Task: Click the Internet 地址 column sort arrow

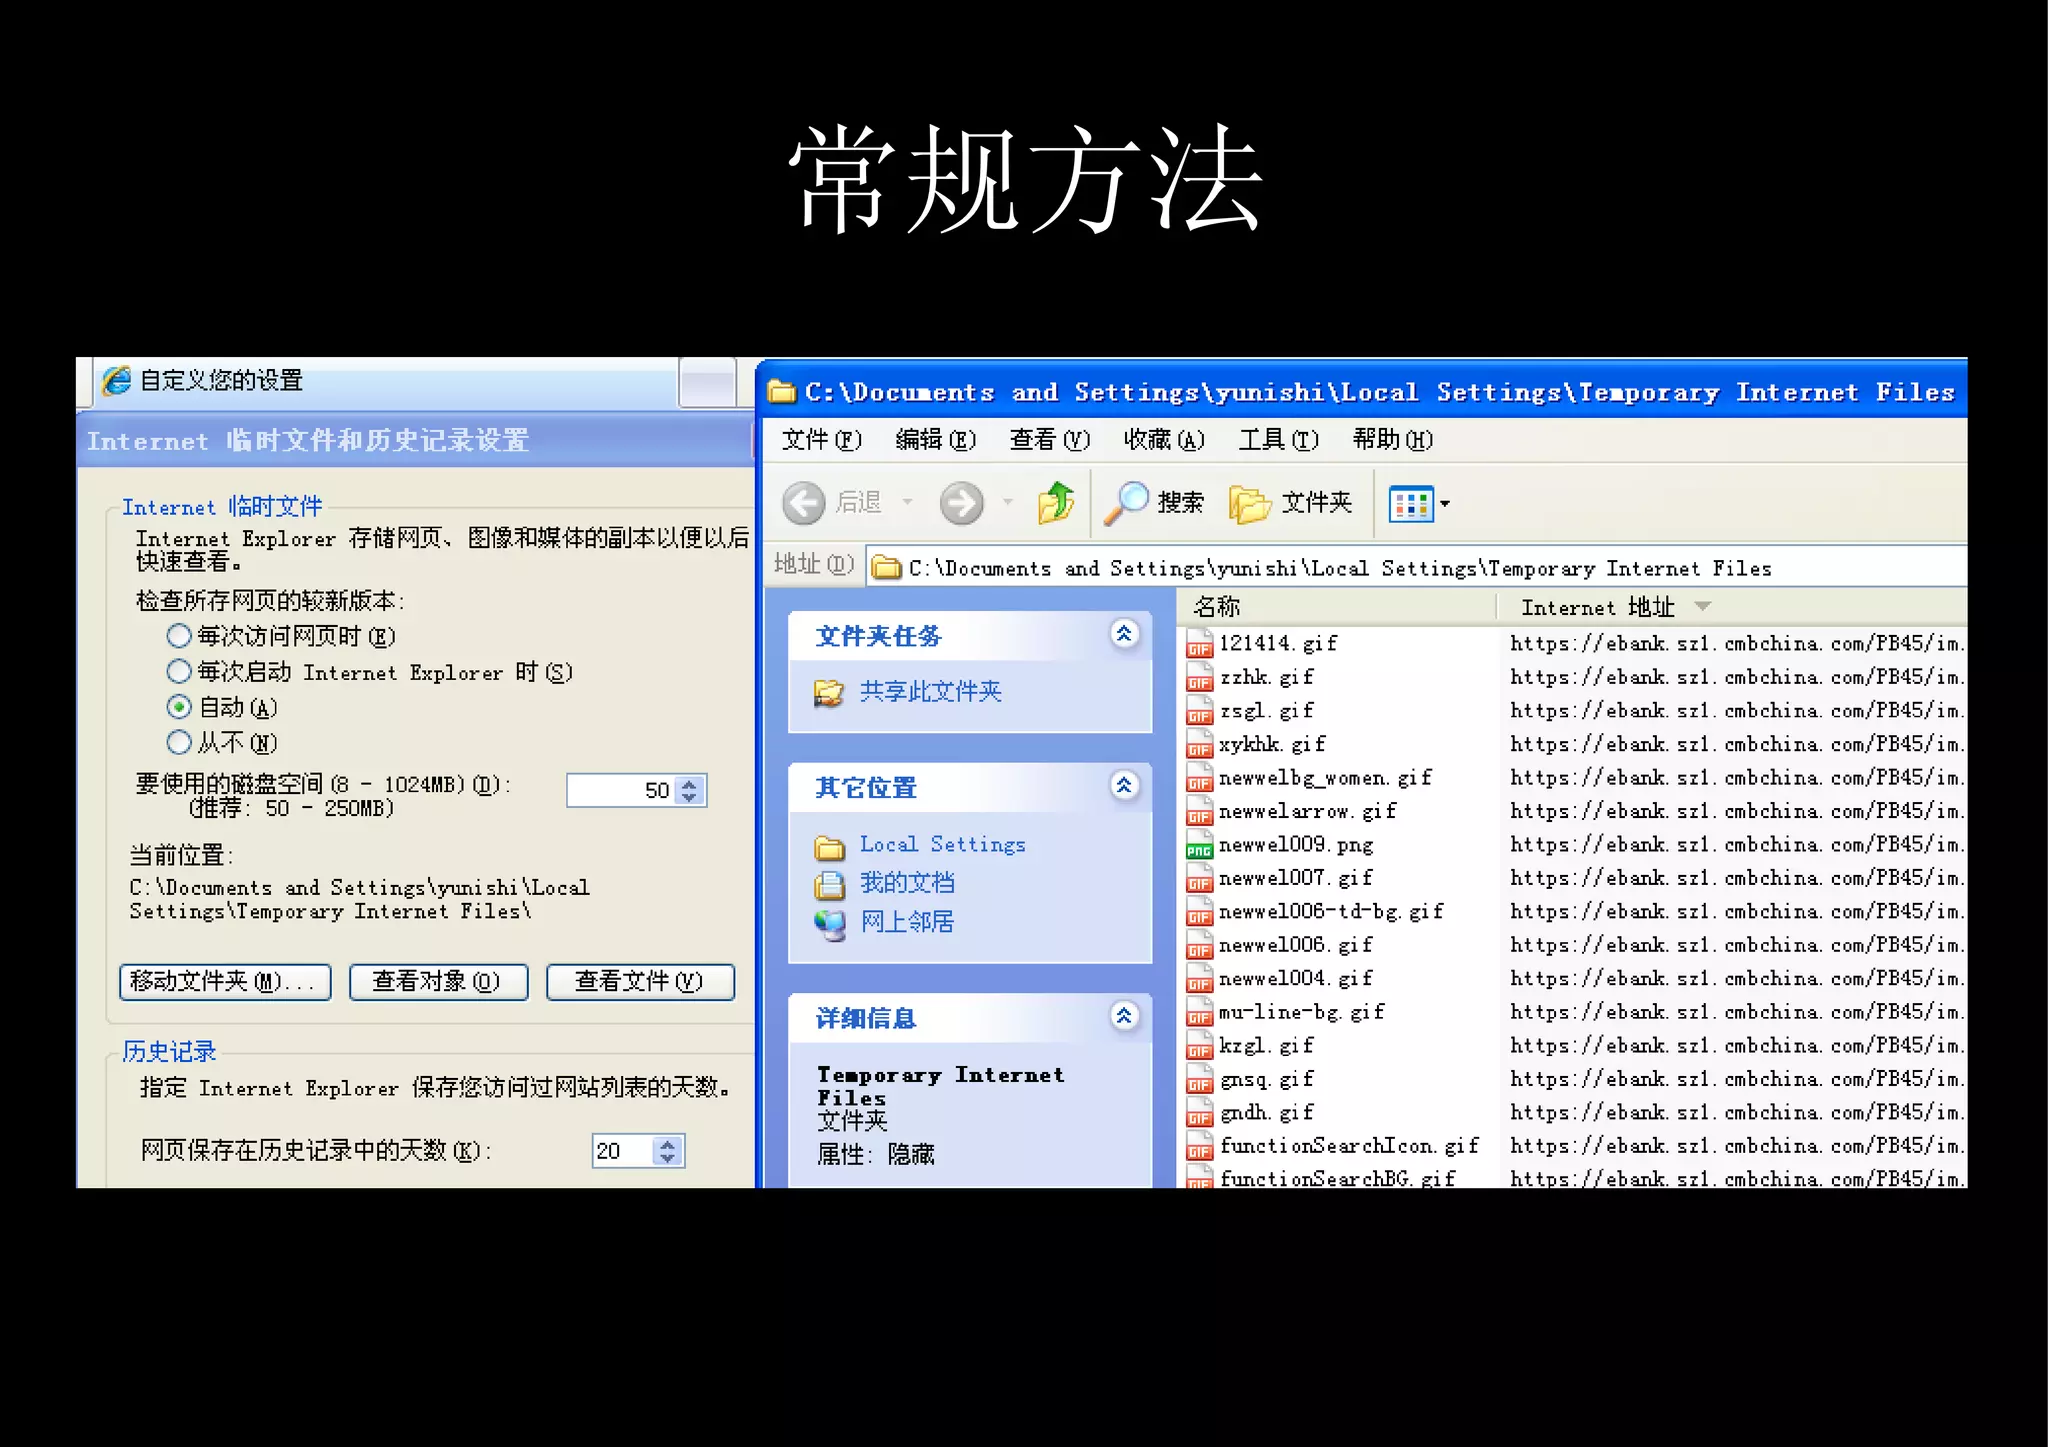Action: click(1703, 606)
